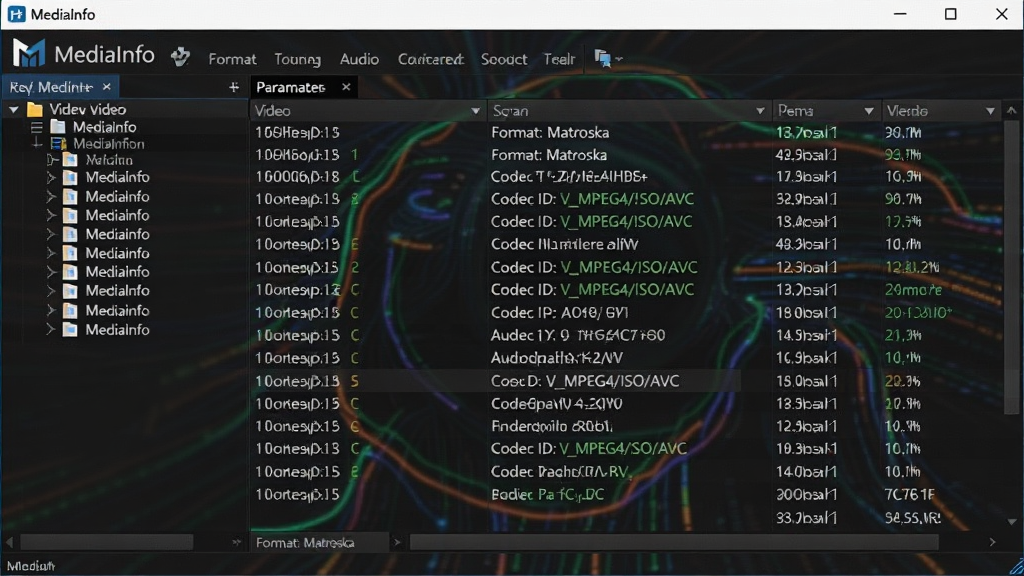This screenshot has height=576, width=1024.
Task: Click the down arrow of vertical scrollbar
Action: tap(1012, 521)
